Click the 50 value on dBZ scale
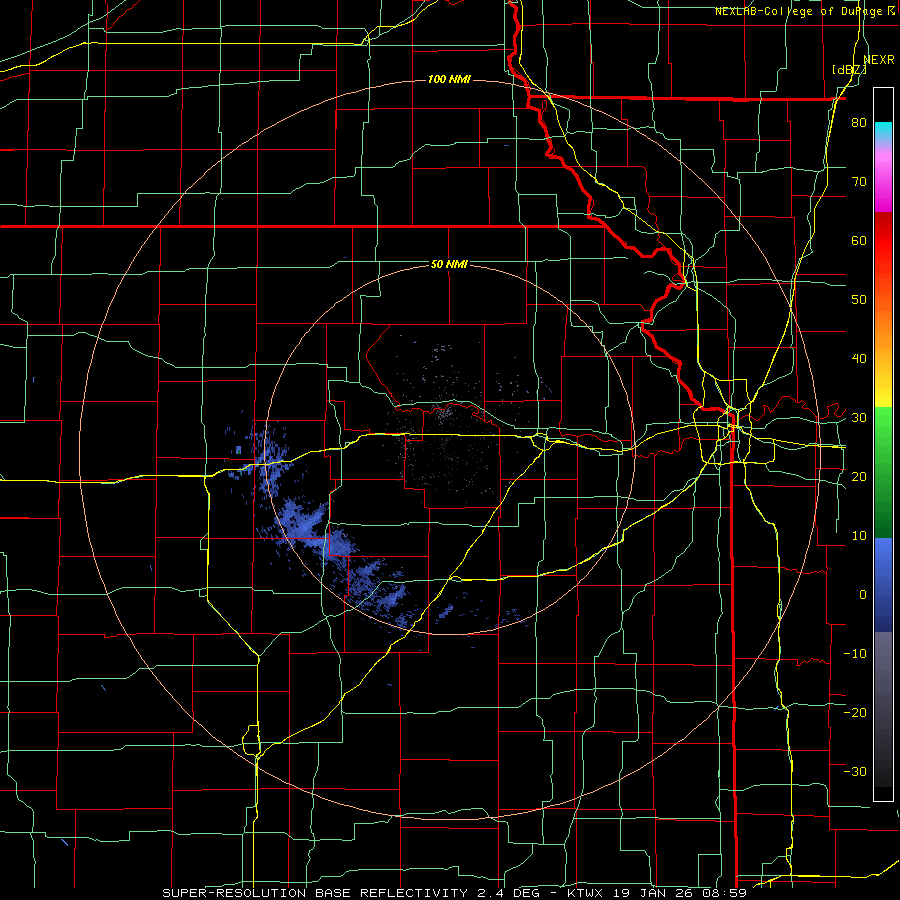The width and height of the screenshot is (900, 900). [x=859, y=300]
